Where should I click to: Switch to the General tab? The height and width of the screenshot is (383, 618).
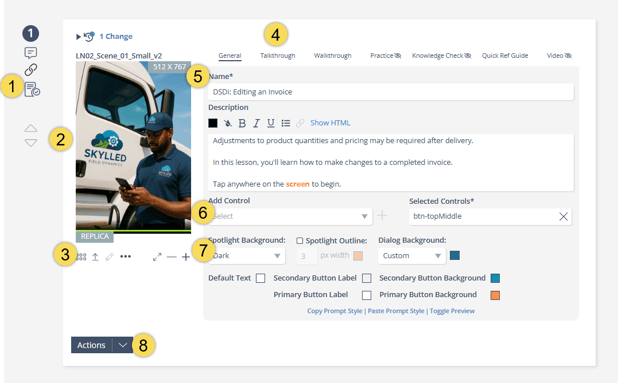[x=230, y=56]
